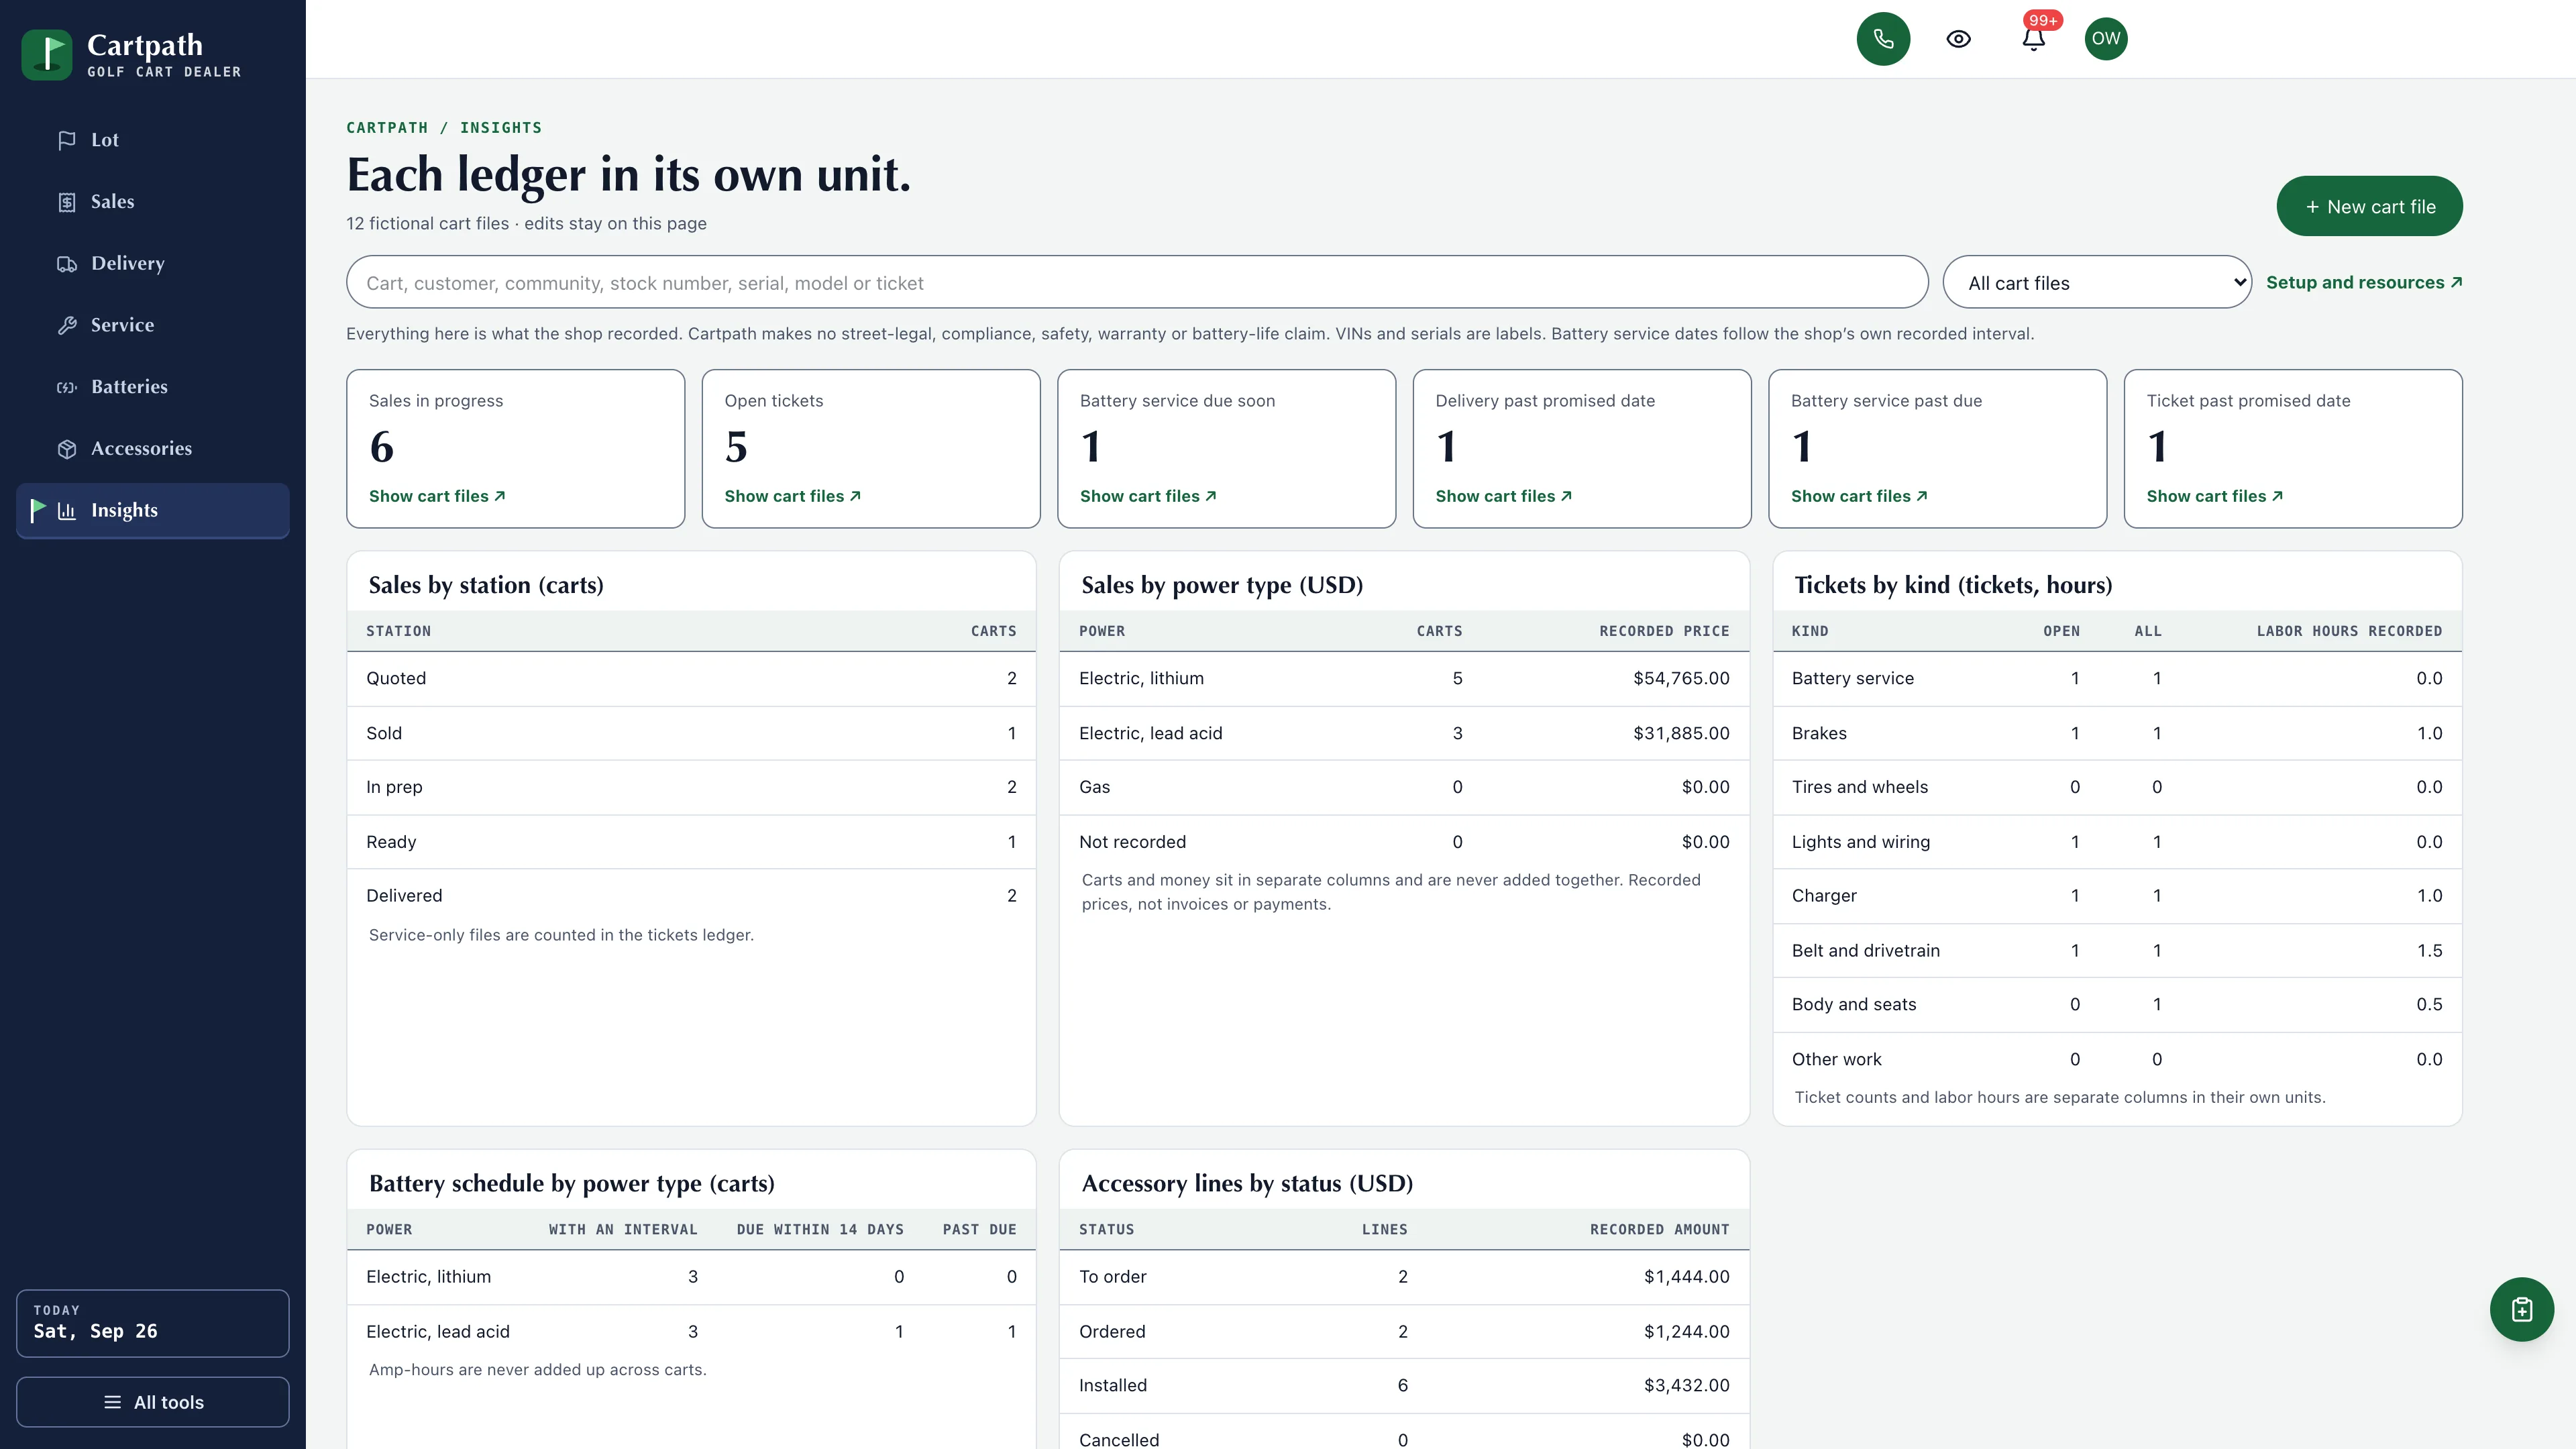Screen dimensions: 2576x1449
Task: Go to Service in sidebar
Action: (153, 325)
